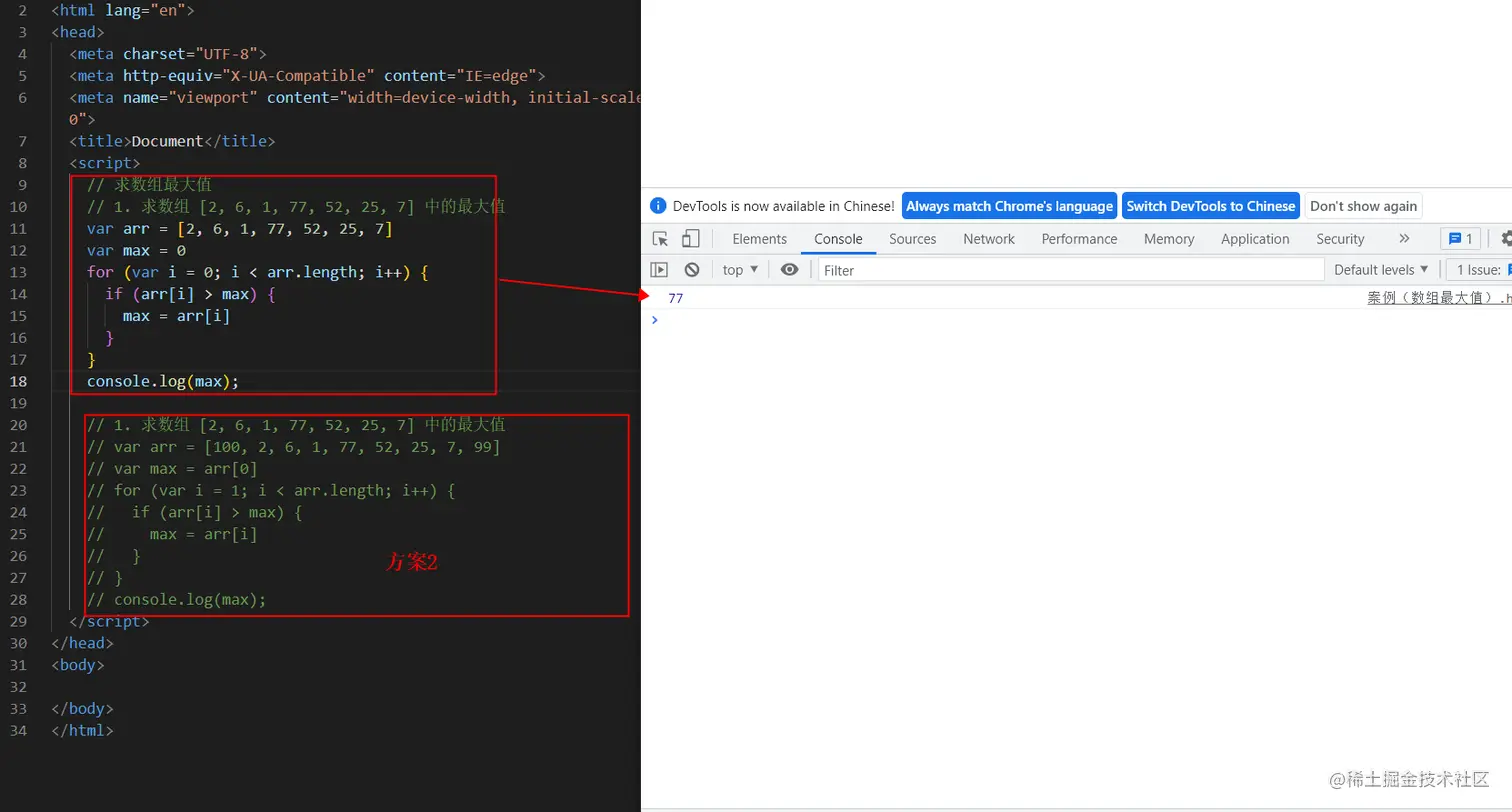Image resolution: width=1512 pixels, height=812 pixels.
Task: Click the closing </script> tag line
Action: [110, 622]
